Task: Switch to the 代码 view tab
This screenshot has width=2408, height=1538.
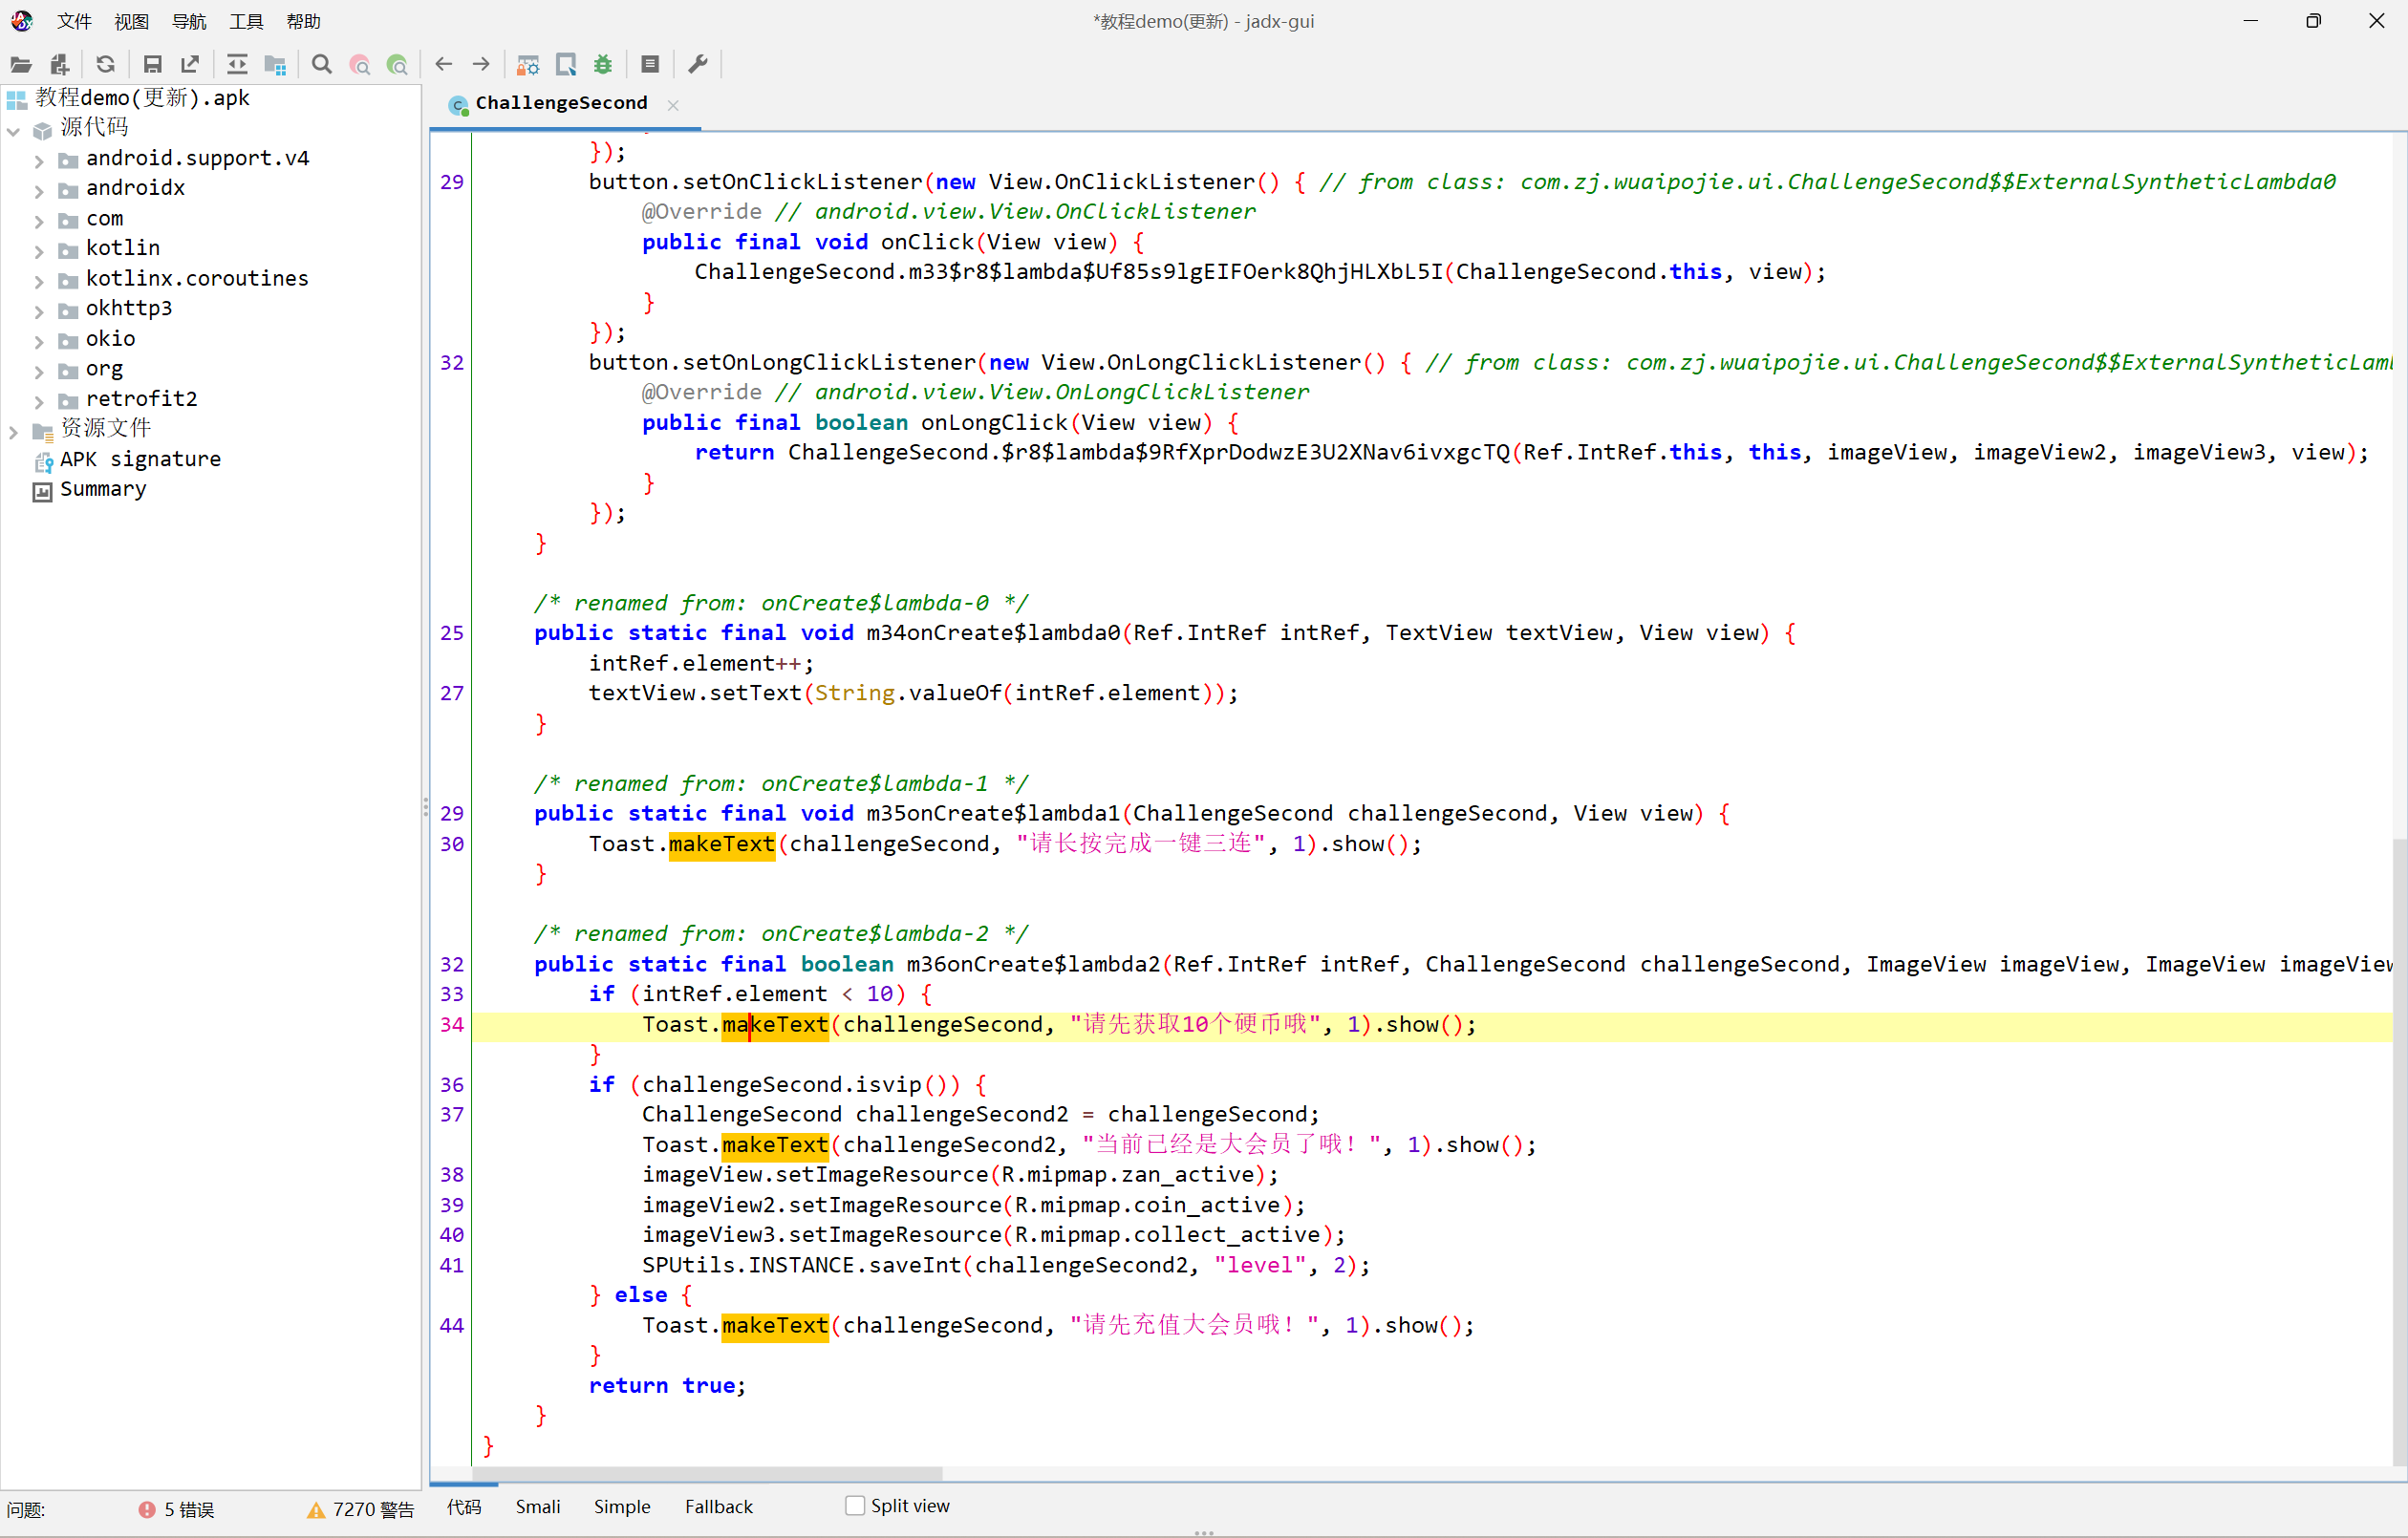Action: tap(464, 1506)
